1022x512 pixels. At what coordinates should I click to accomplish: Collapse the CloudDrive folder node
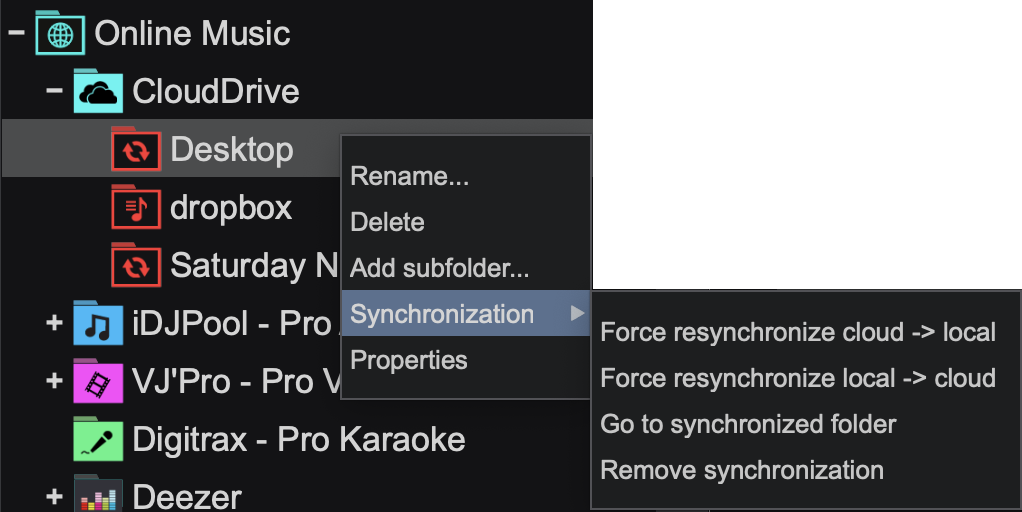click(54, 92)
